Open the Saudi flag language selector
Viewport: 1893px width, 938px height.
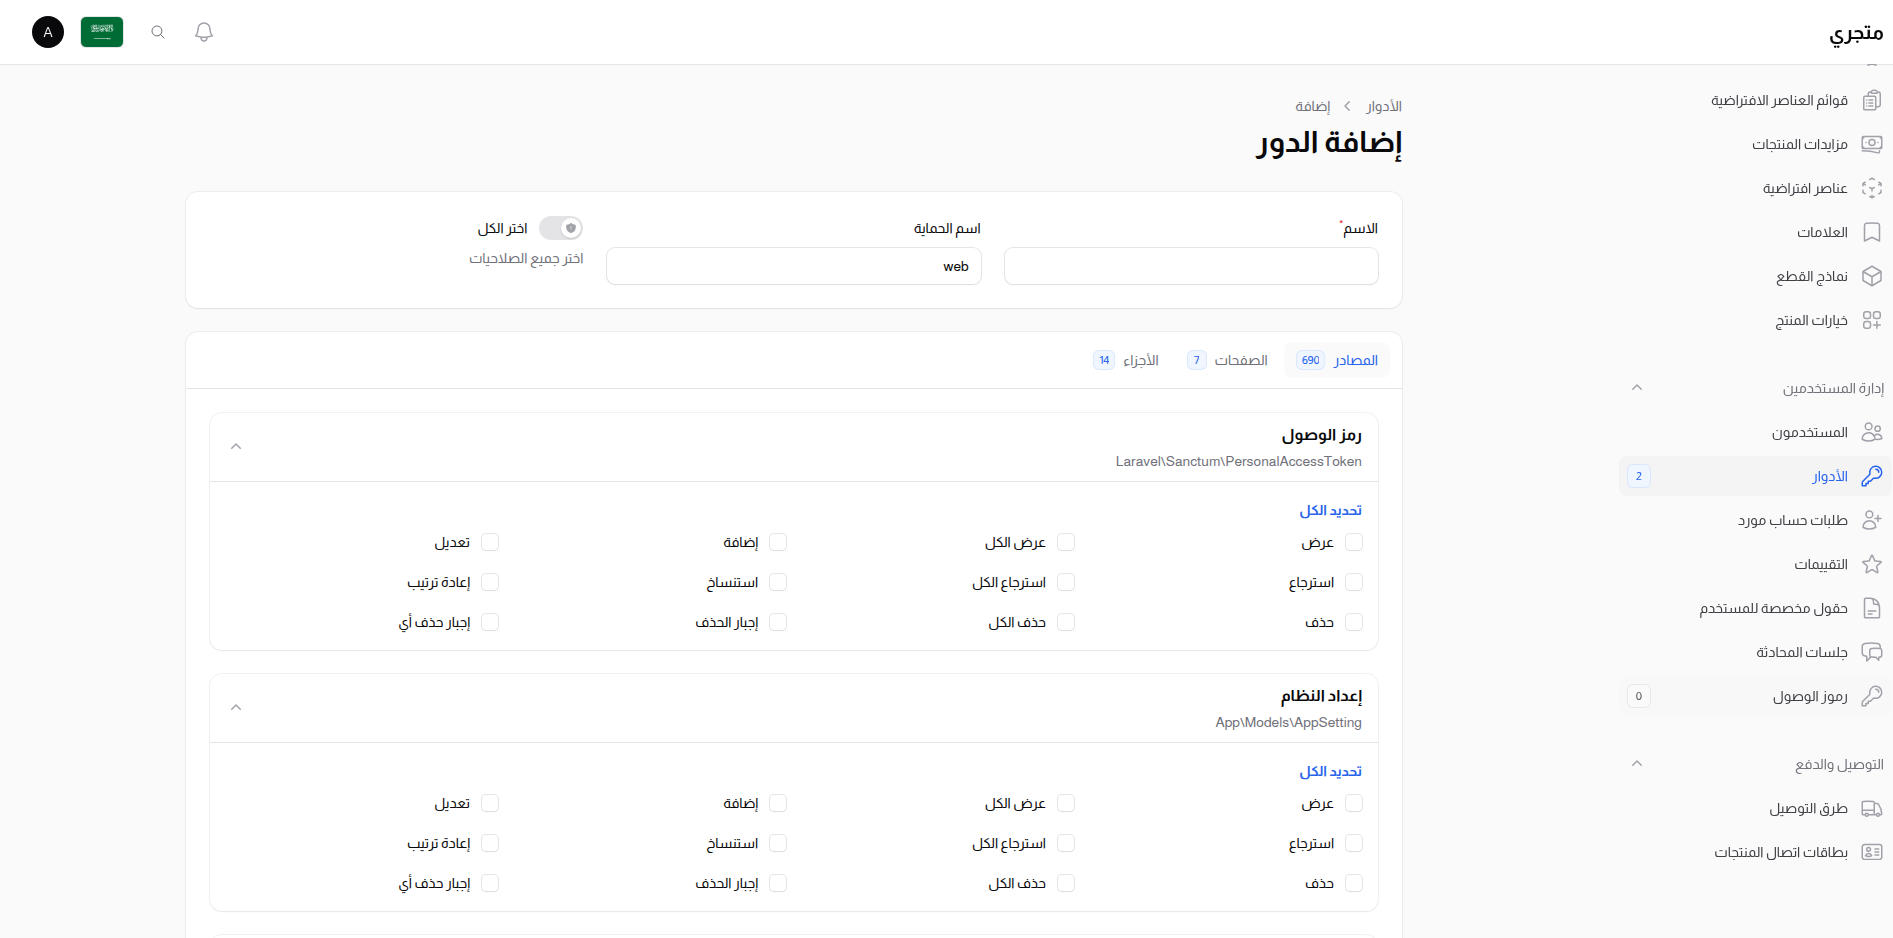coord(101,31)
